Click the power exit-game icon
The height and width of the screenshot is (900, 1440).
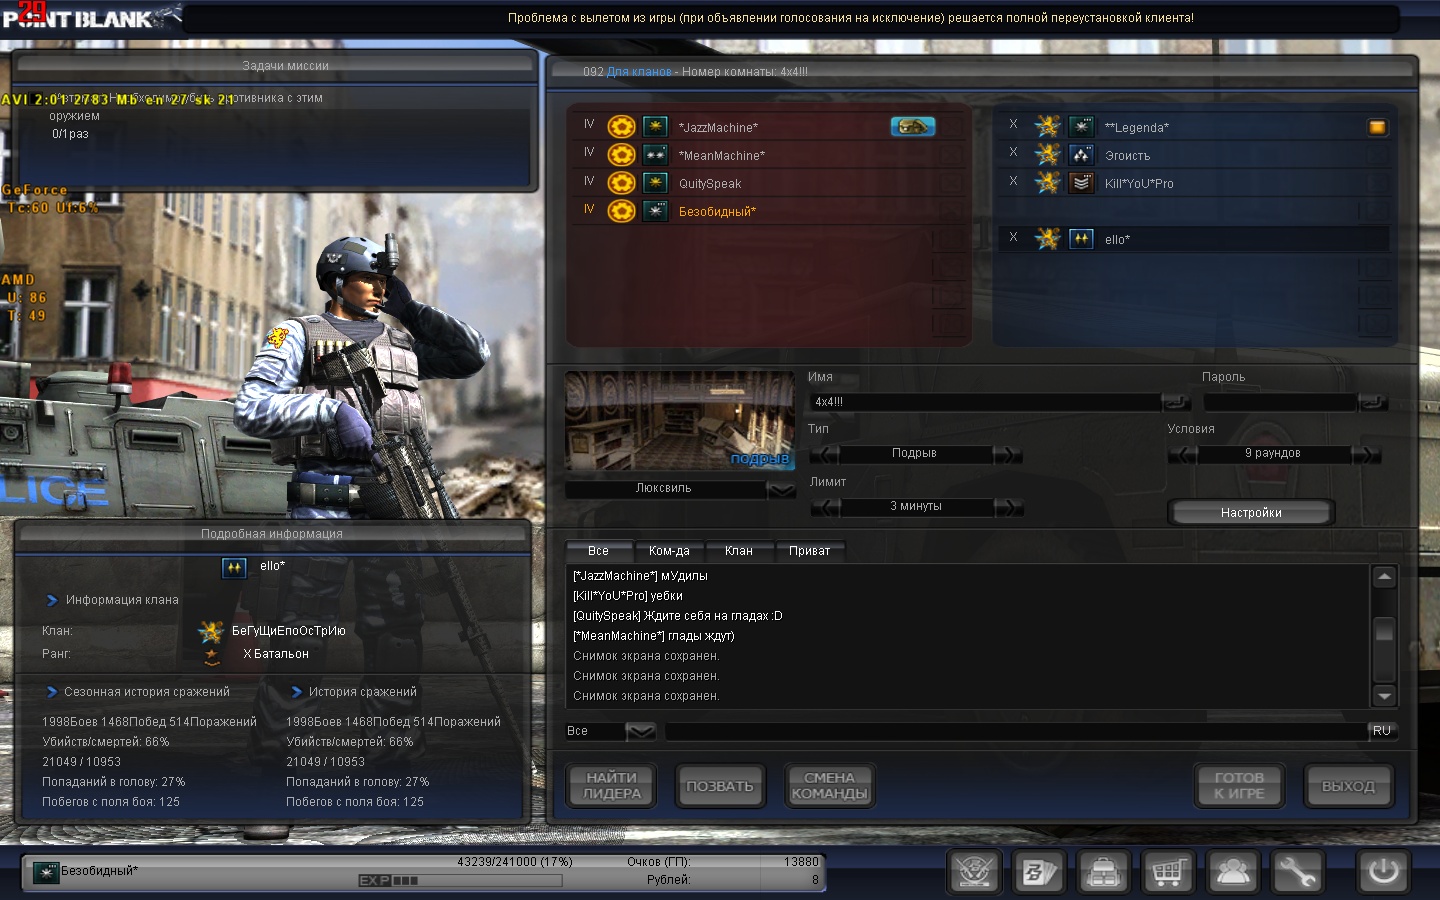point(1384,871)
